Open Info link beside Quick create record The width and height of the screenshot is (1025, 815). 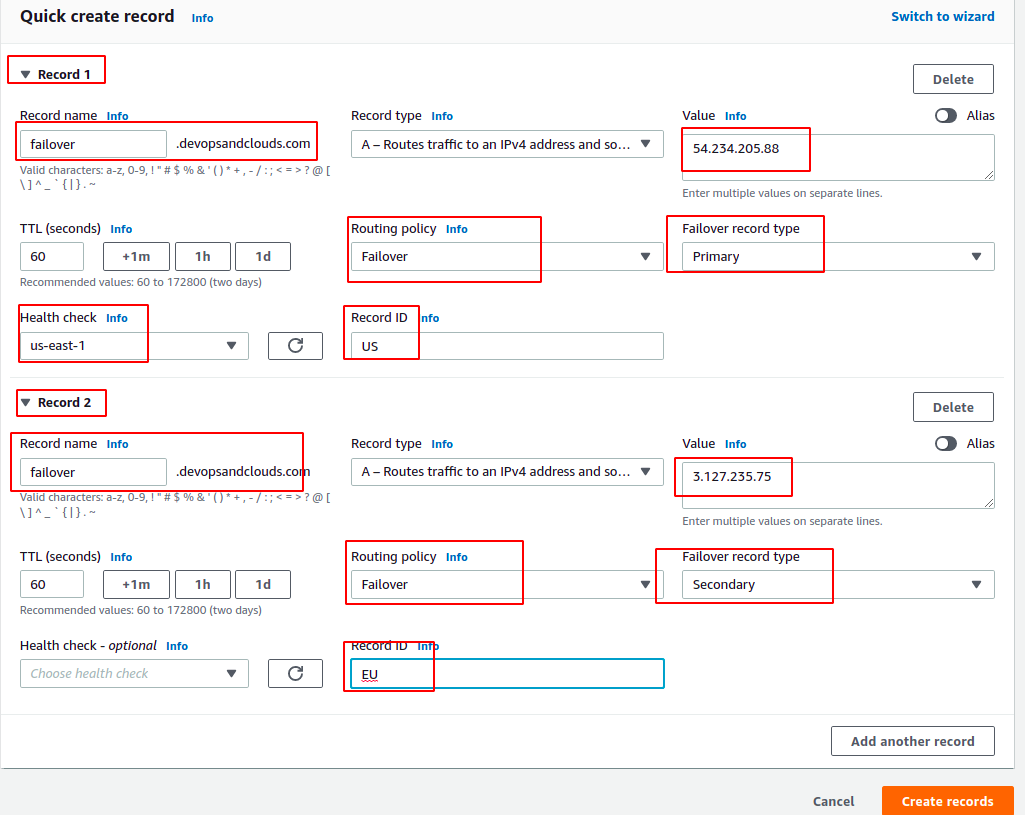click(202, 18)
